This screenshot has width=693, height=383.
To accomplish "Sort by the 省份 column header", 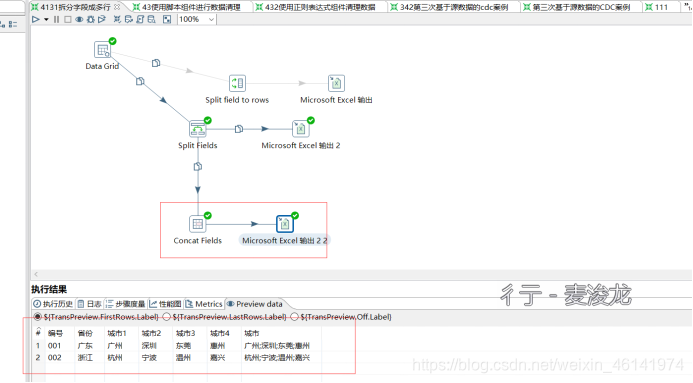I will point(85,333).
